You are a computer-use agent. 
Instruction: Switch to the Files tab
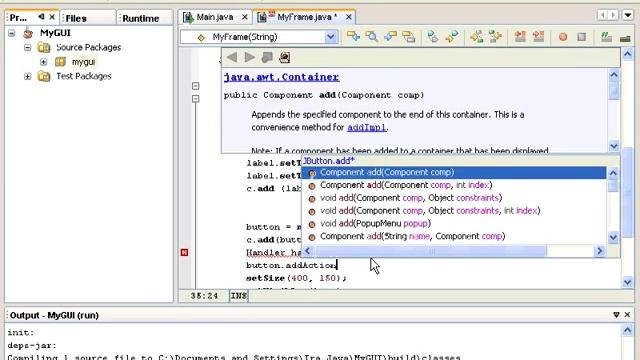click(x=88, y=18)
